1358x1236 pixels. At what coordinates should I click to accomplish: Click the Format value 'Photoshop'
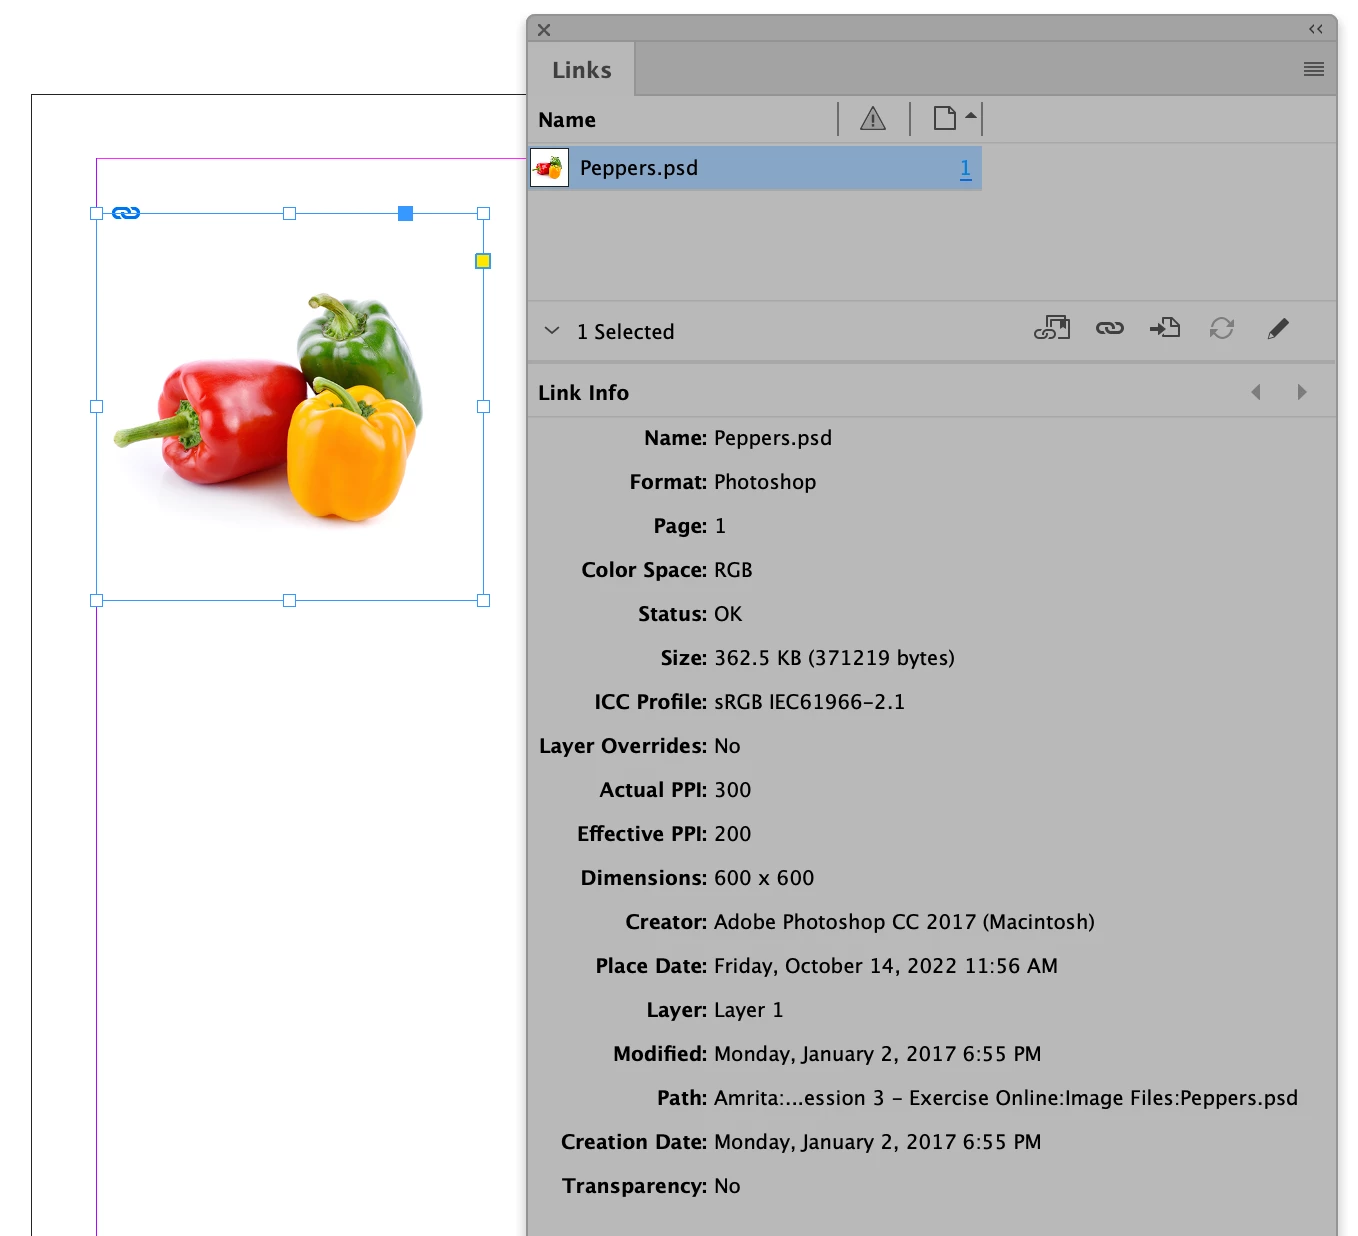pyautogui.click(x=765, y=482)
